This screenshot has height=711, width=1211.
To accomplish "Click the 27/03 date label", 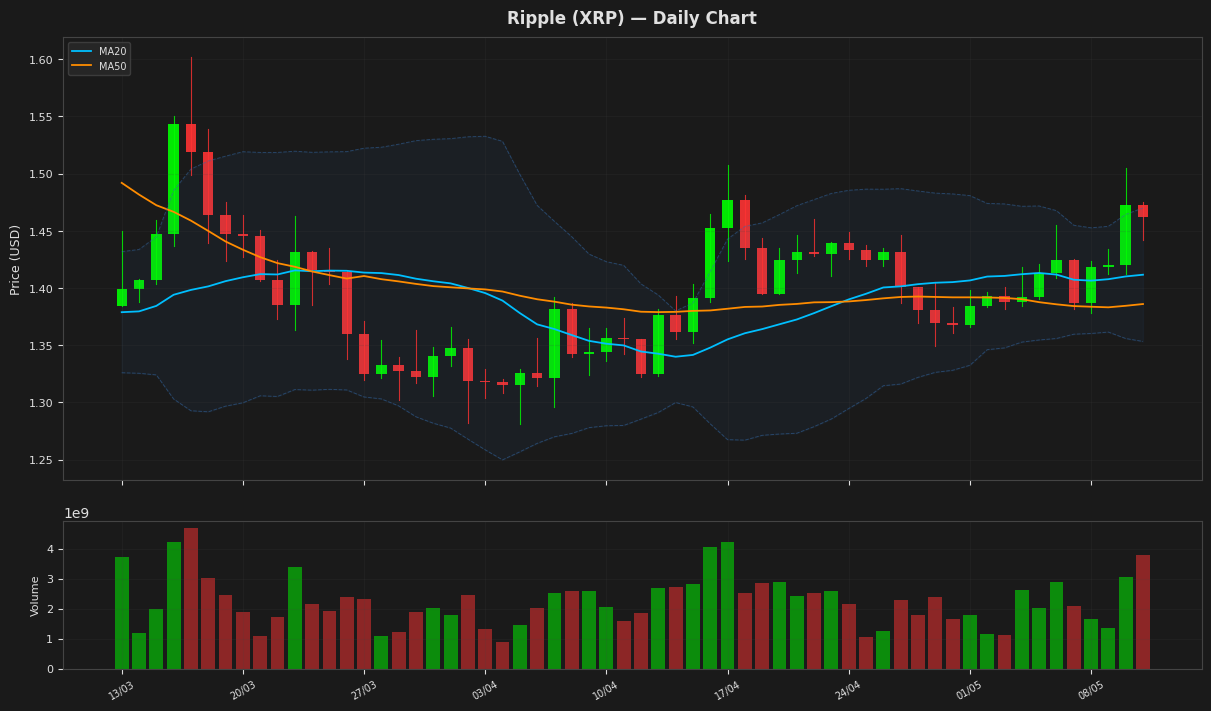I will (x=364, y=690).
